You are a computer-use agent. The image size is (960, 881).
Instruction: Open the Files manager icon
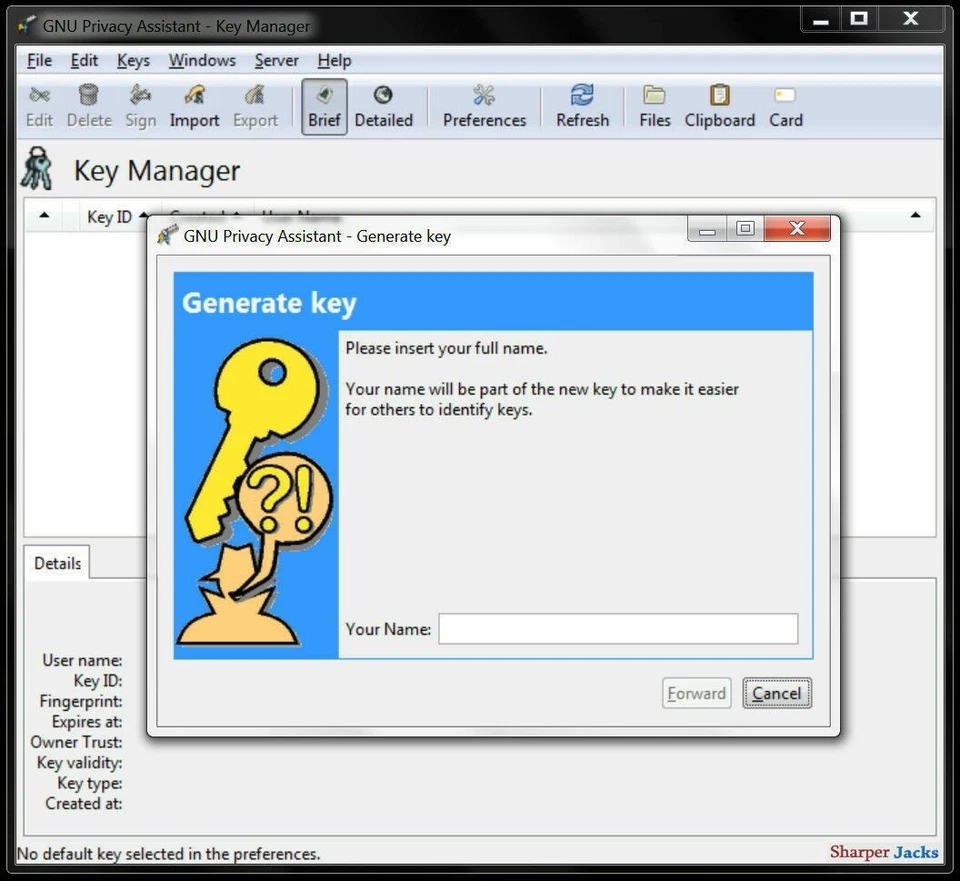(653, 105)
